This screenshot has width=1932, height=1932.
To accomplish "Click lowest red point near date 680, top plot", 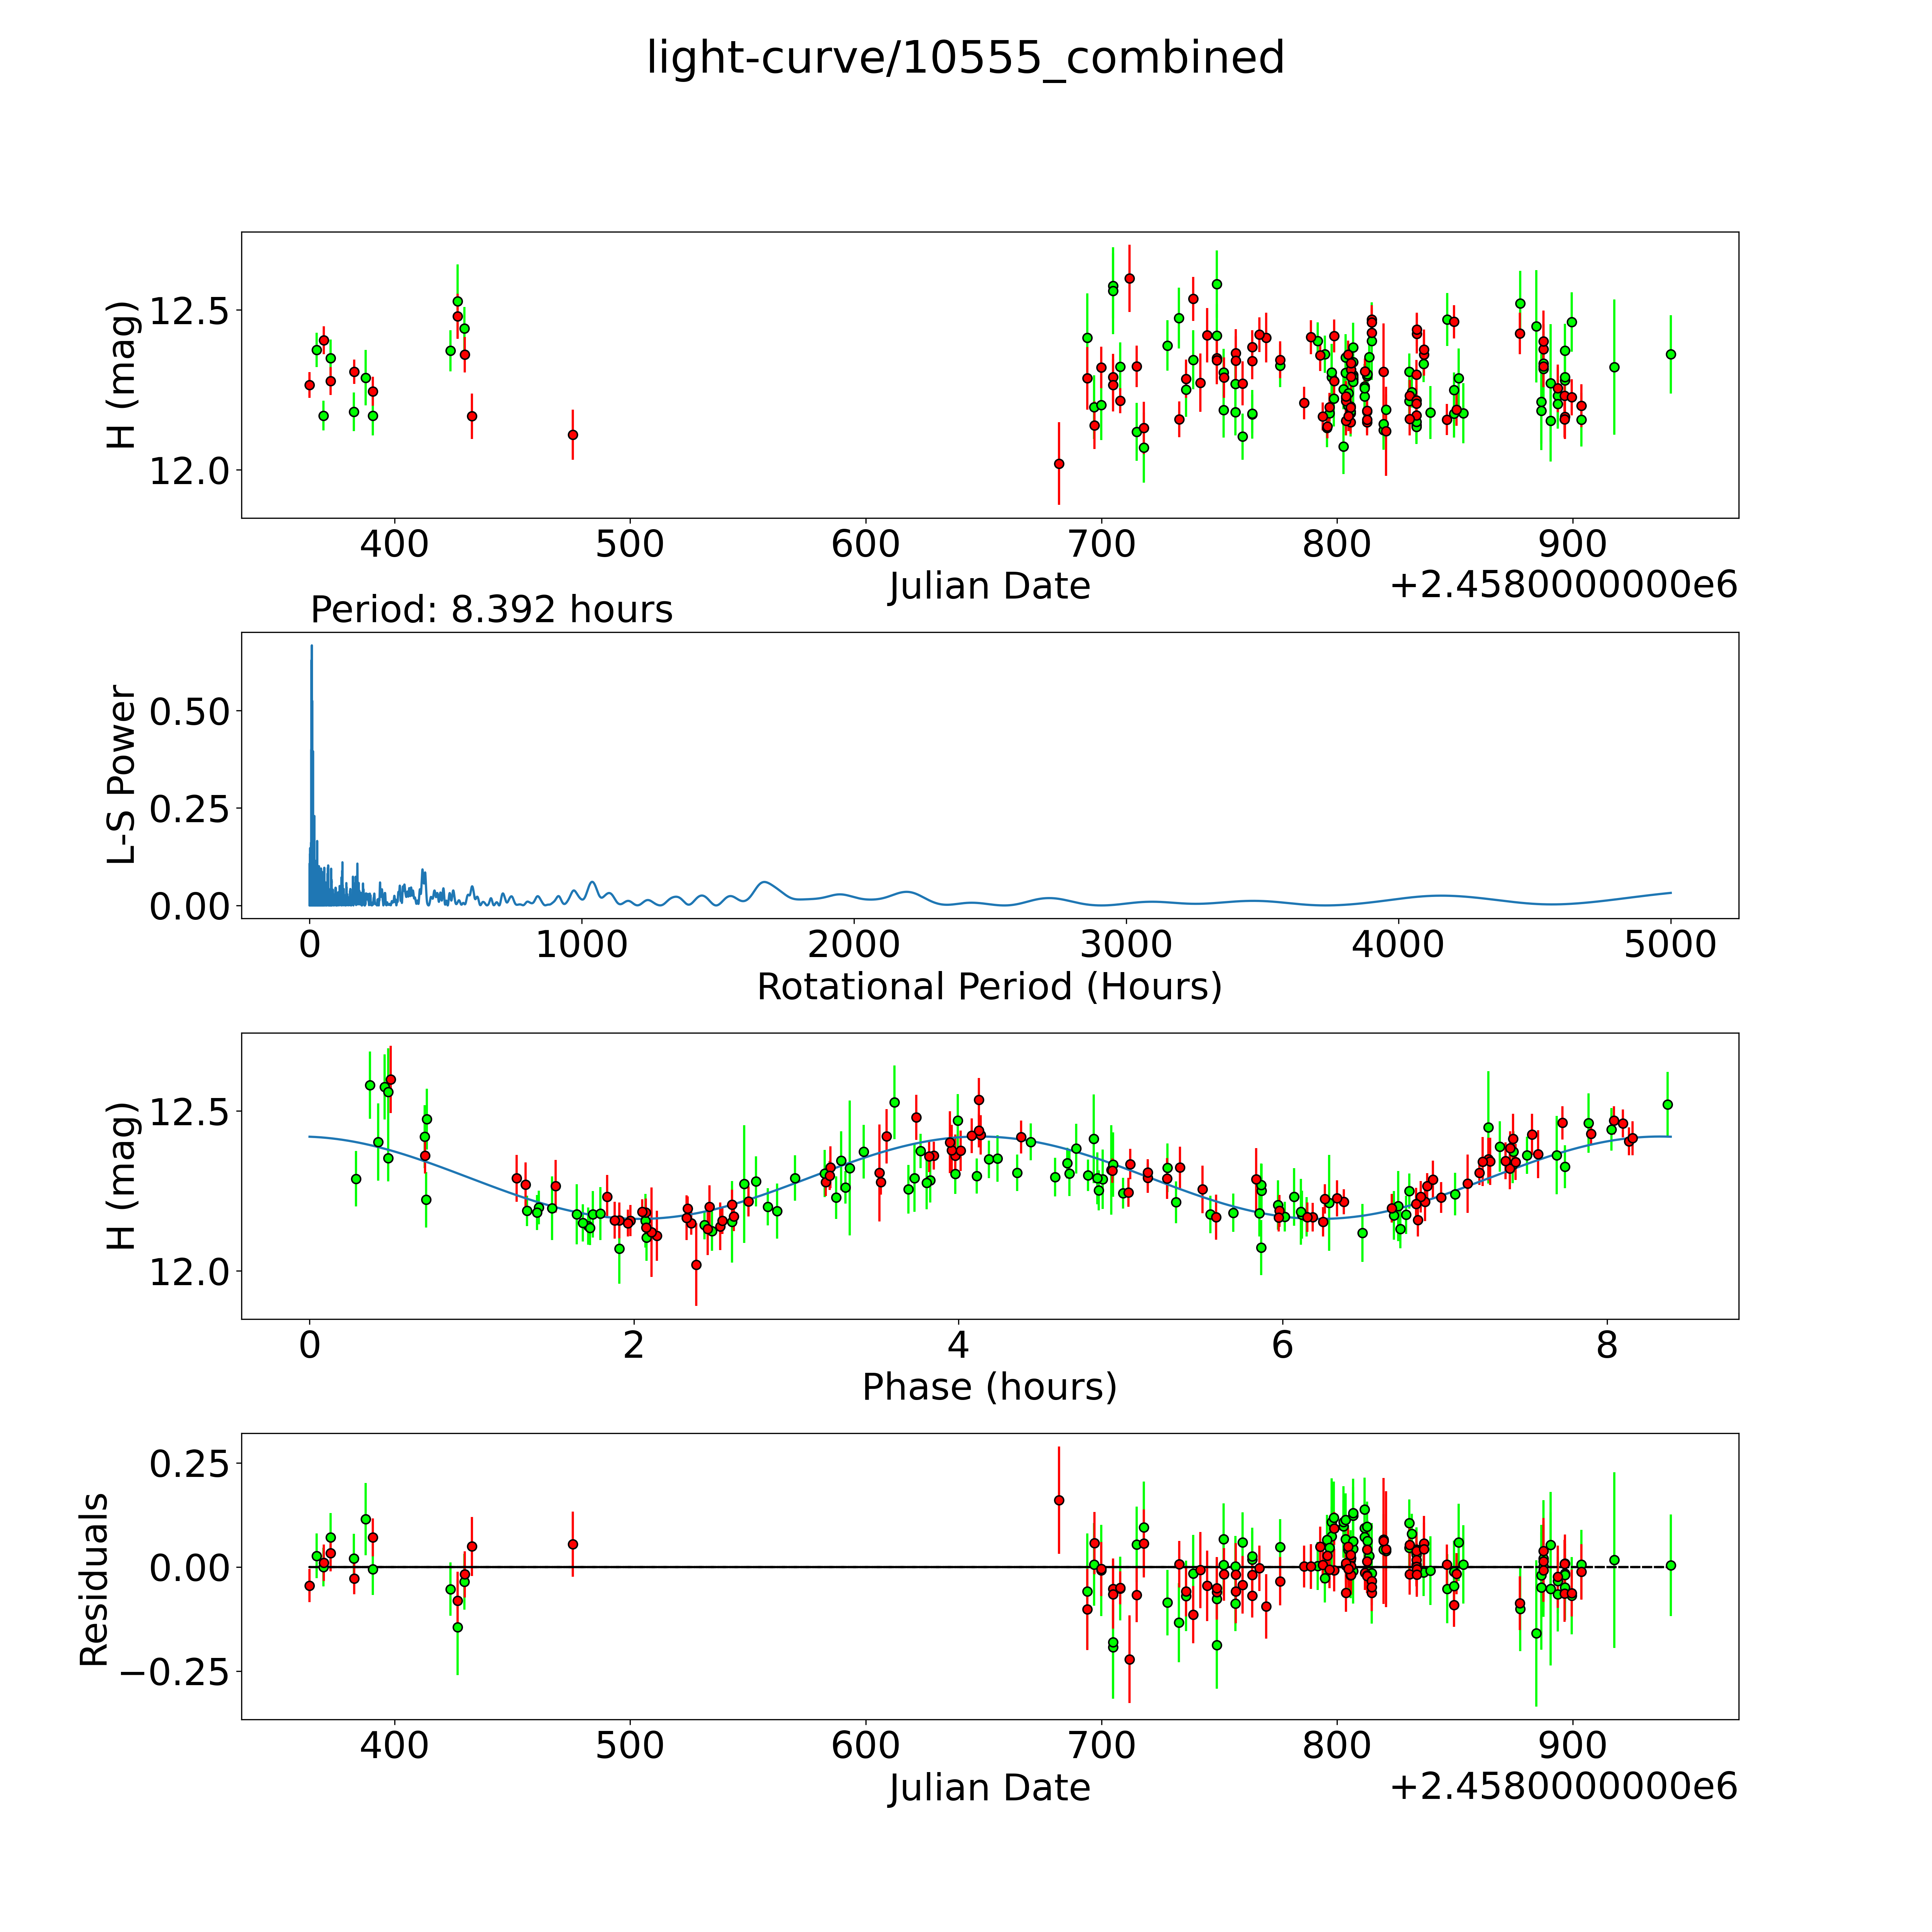I will click(x=1059, y=464).
